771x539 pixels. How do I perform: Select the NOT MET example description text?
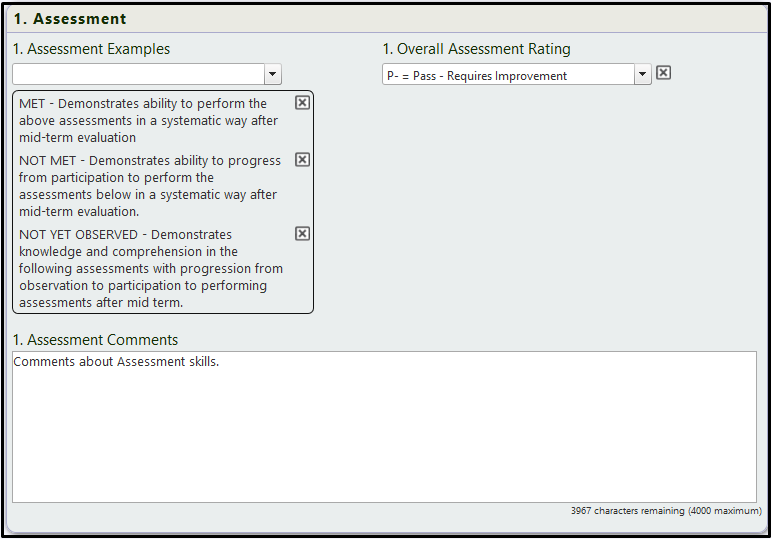(x=150, y=186)
